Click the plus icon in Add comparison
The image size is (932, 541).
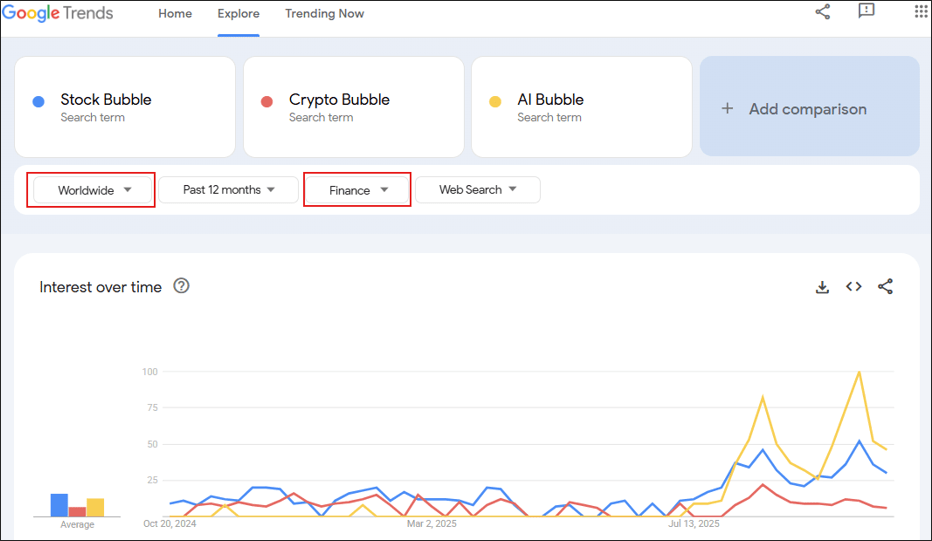pyautogui.click(x=727, y=109)
